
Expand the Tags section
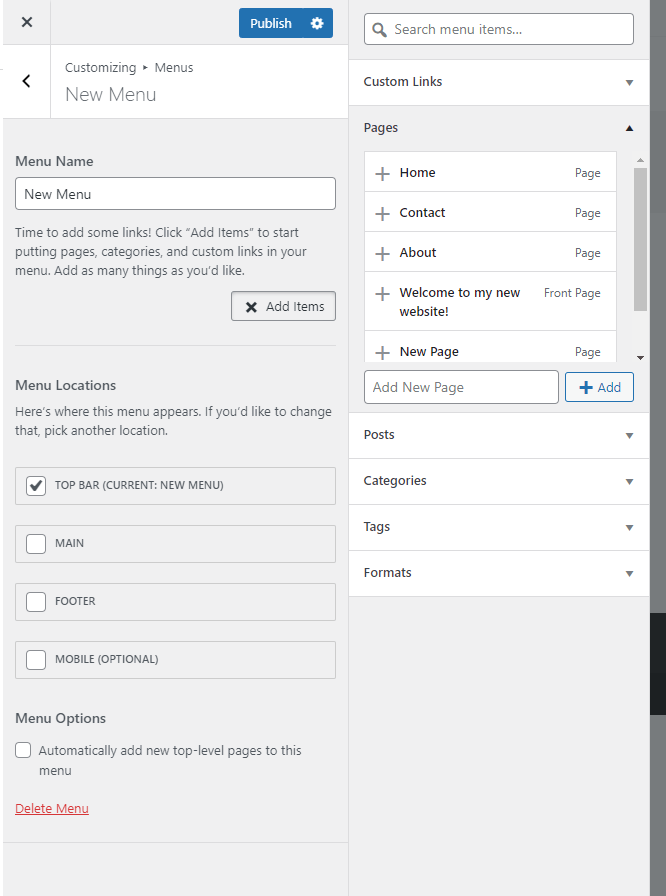(499, 527)
